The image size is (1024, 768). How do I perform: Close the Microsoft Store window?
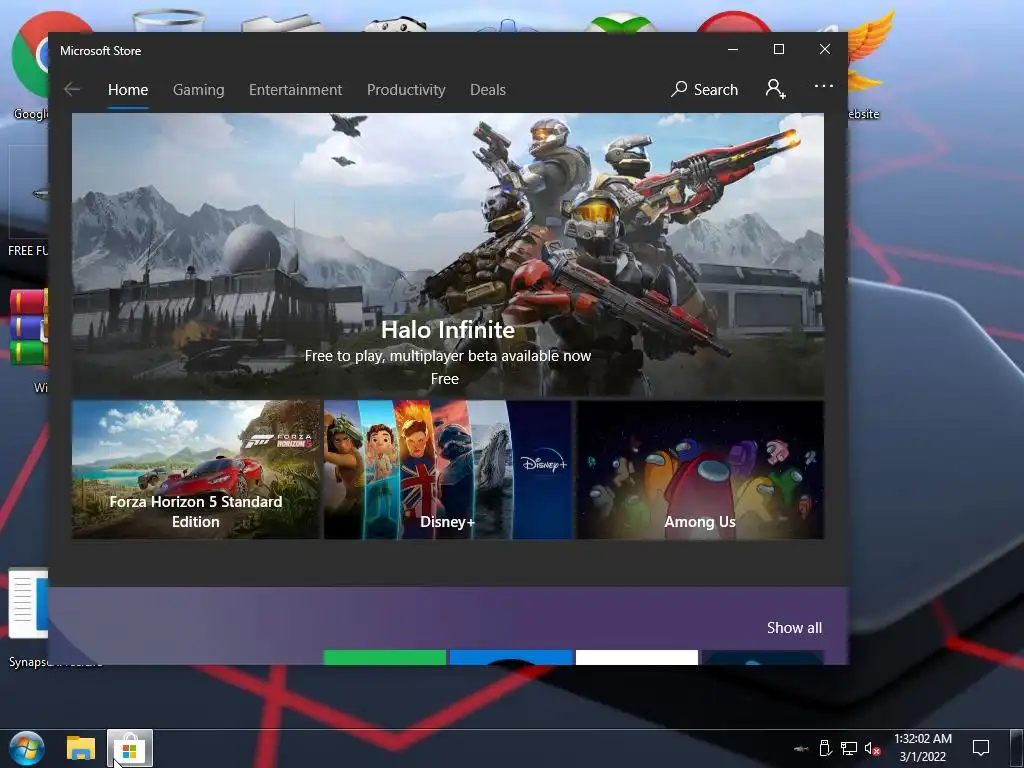(825, 50)
